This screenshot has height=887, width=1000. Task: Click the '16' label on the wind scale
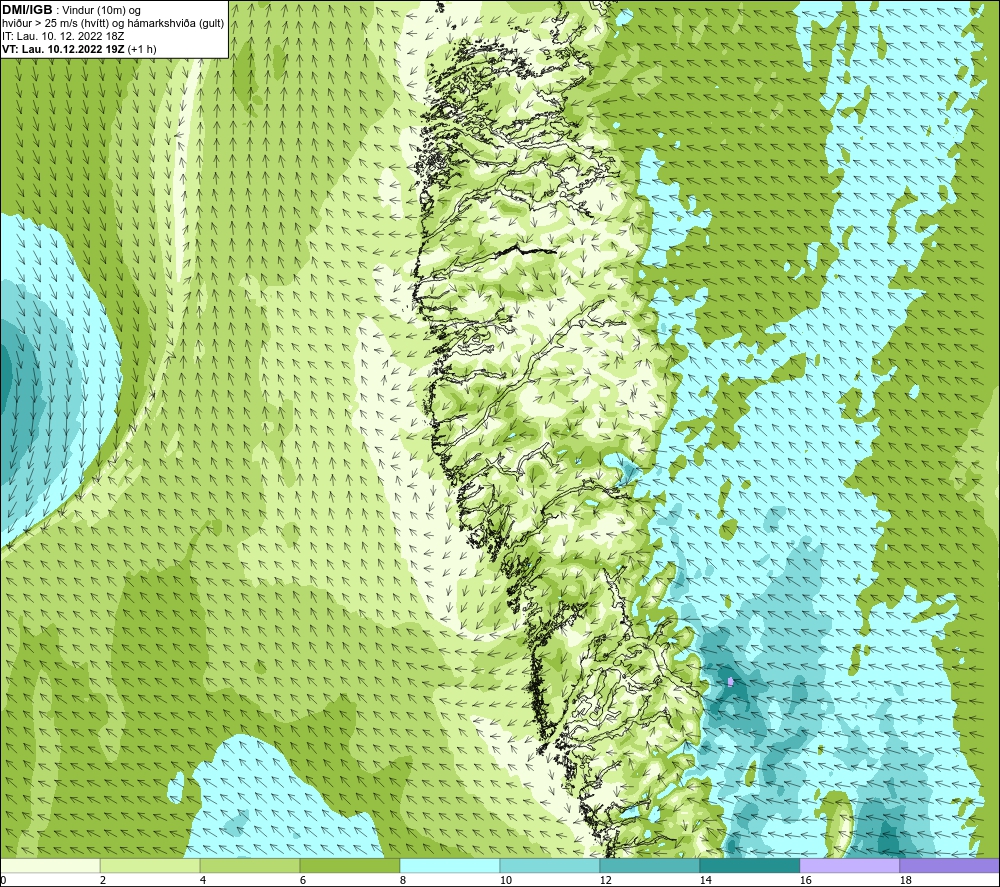tap(805, 880)
